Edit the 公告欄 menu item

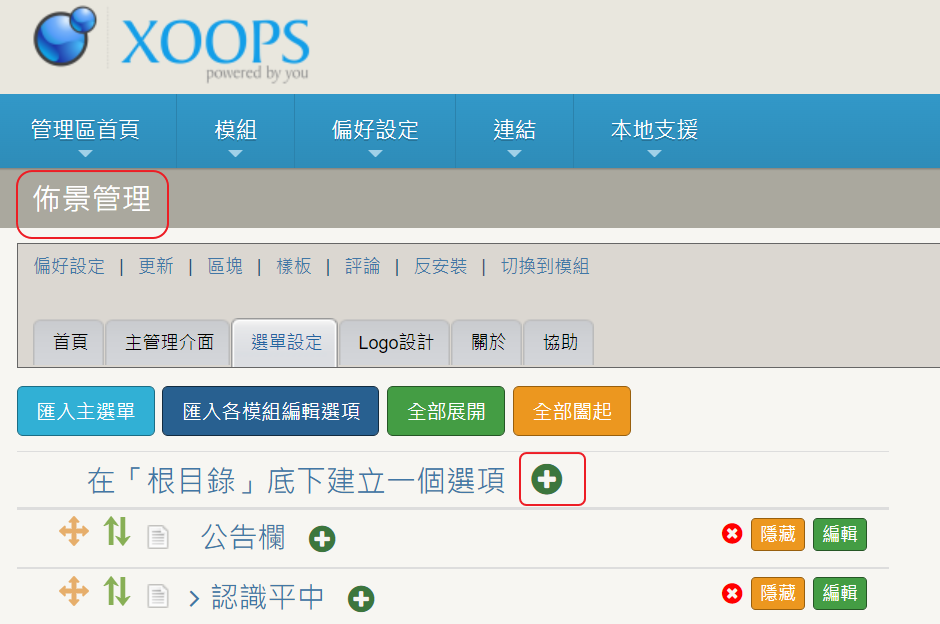tap(839, 534)
